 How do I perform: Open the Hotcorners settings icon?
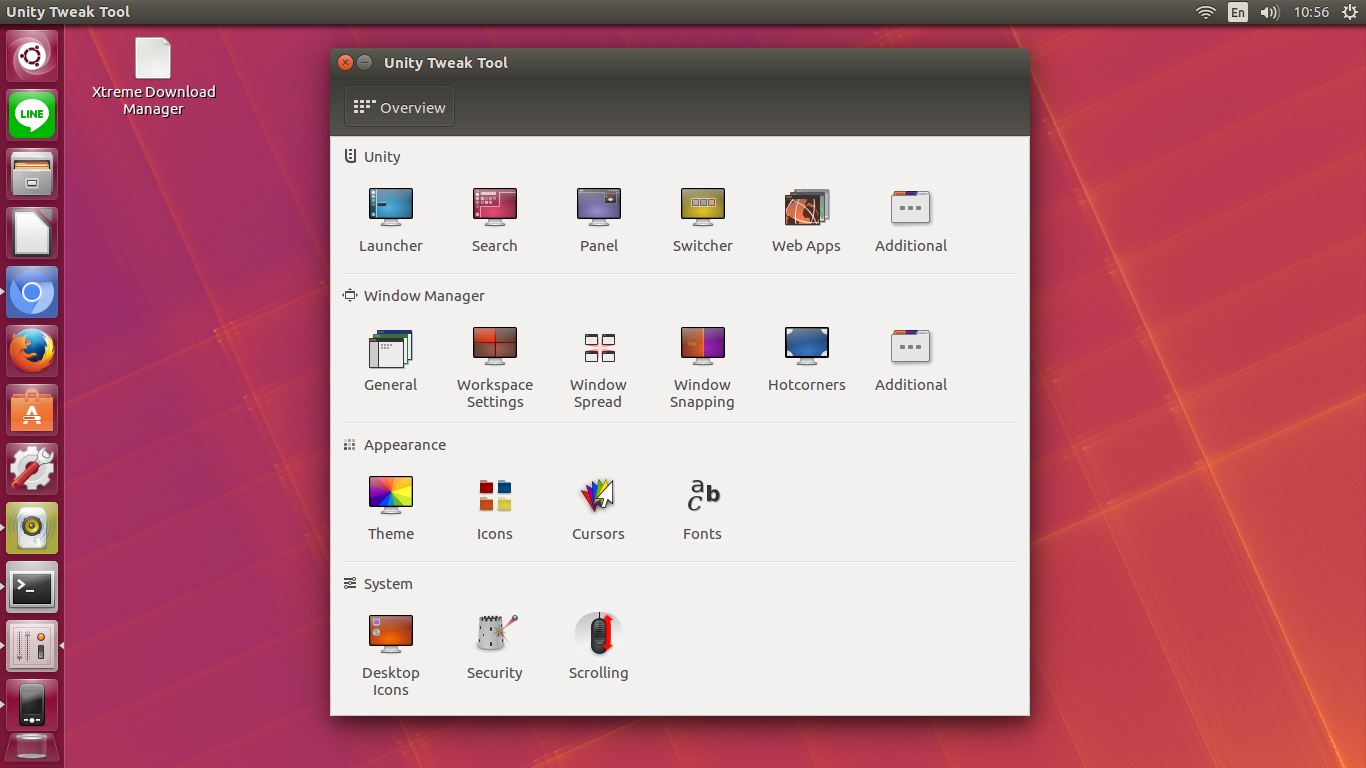(x=806, y=358)
